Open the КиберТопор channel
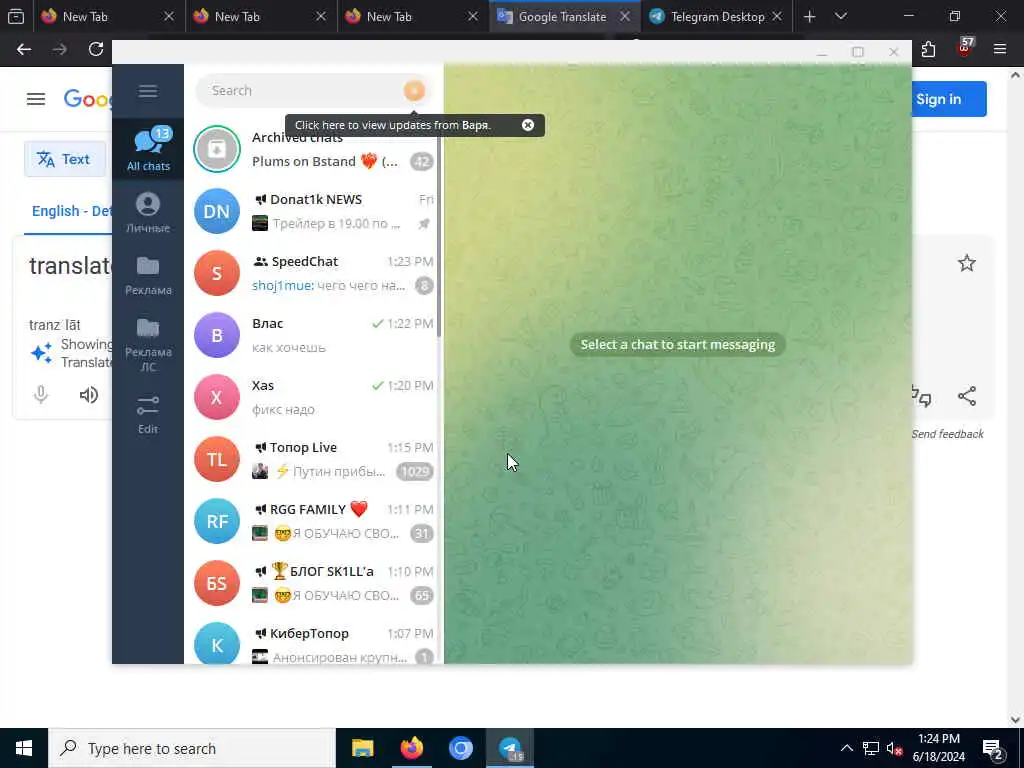The height and width of the screenshot is (768, 1024). click(313, 641)
